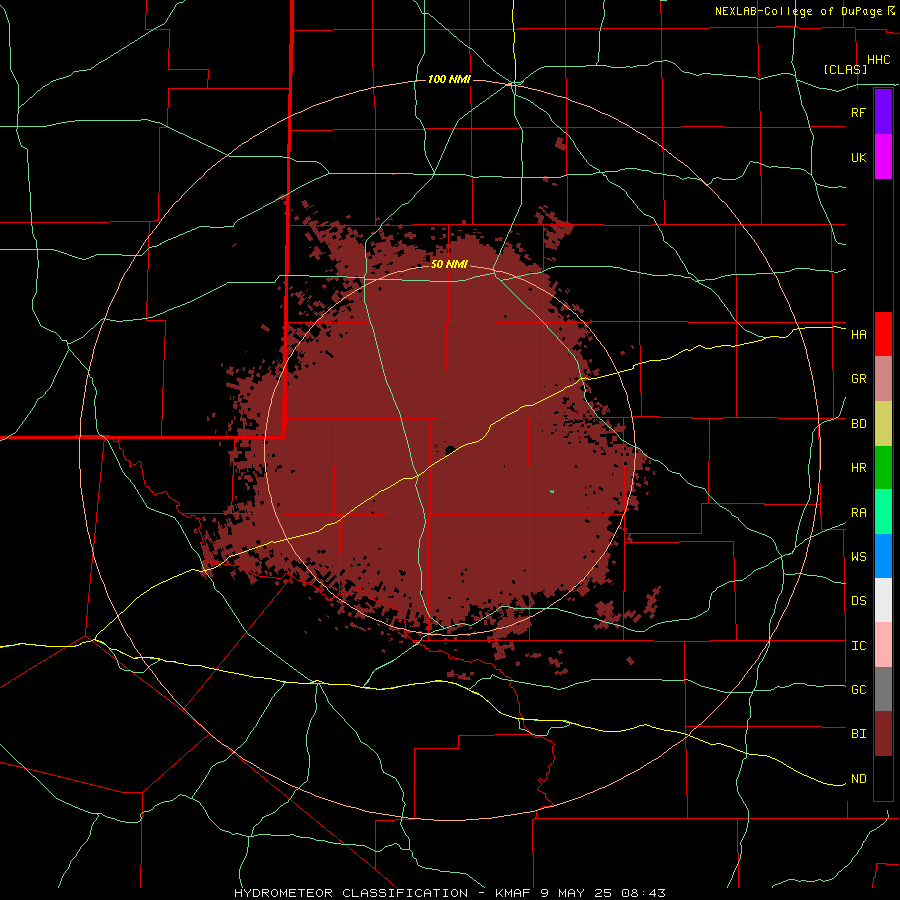Pick the HR green legend swatch
Image resolution: width=900 pixels, height=900 pixels.
coord(883,468)
